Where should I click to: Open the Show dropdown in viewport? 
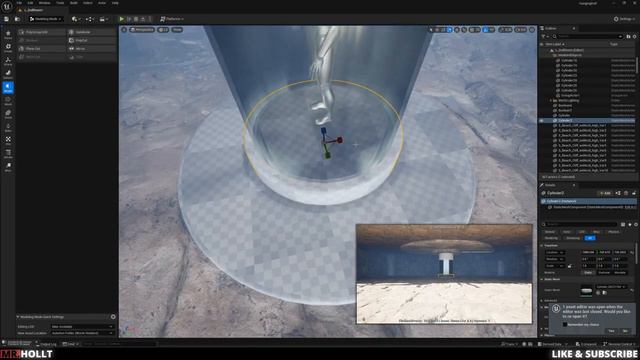pyautogui.click(x=177, y=30)
